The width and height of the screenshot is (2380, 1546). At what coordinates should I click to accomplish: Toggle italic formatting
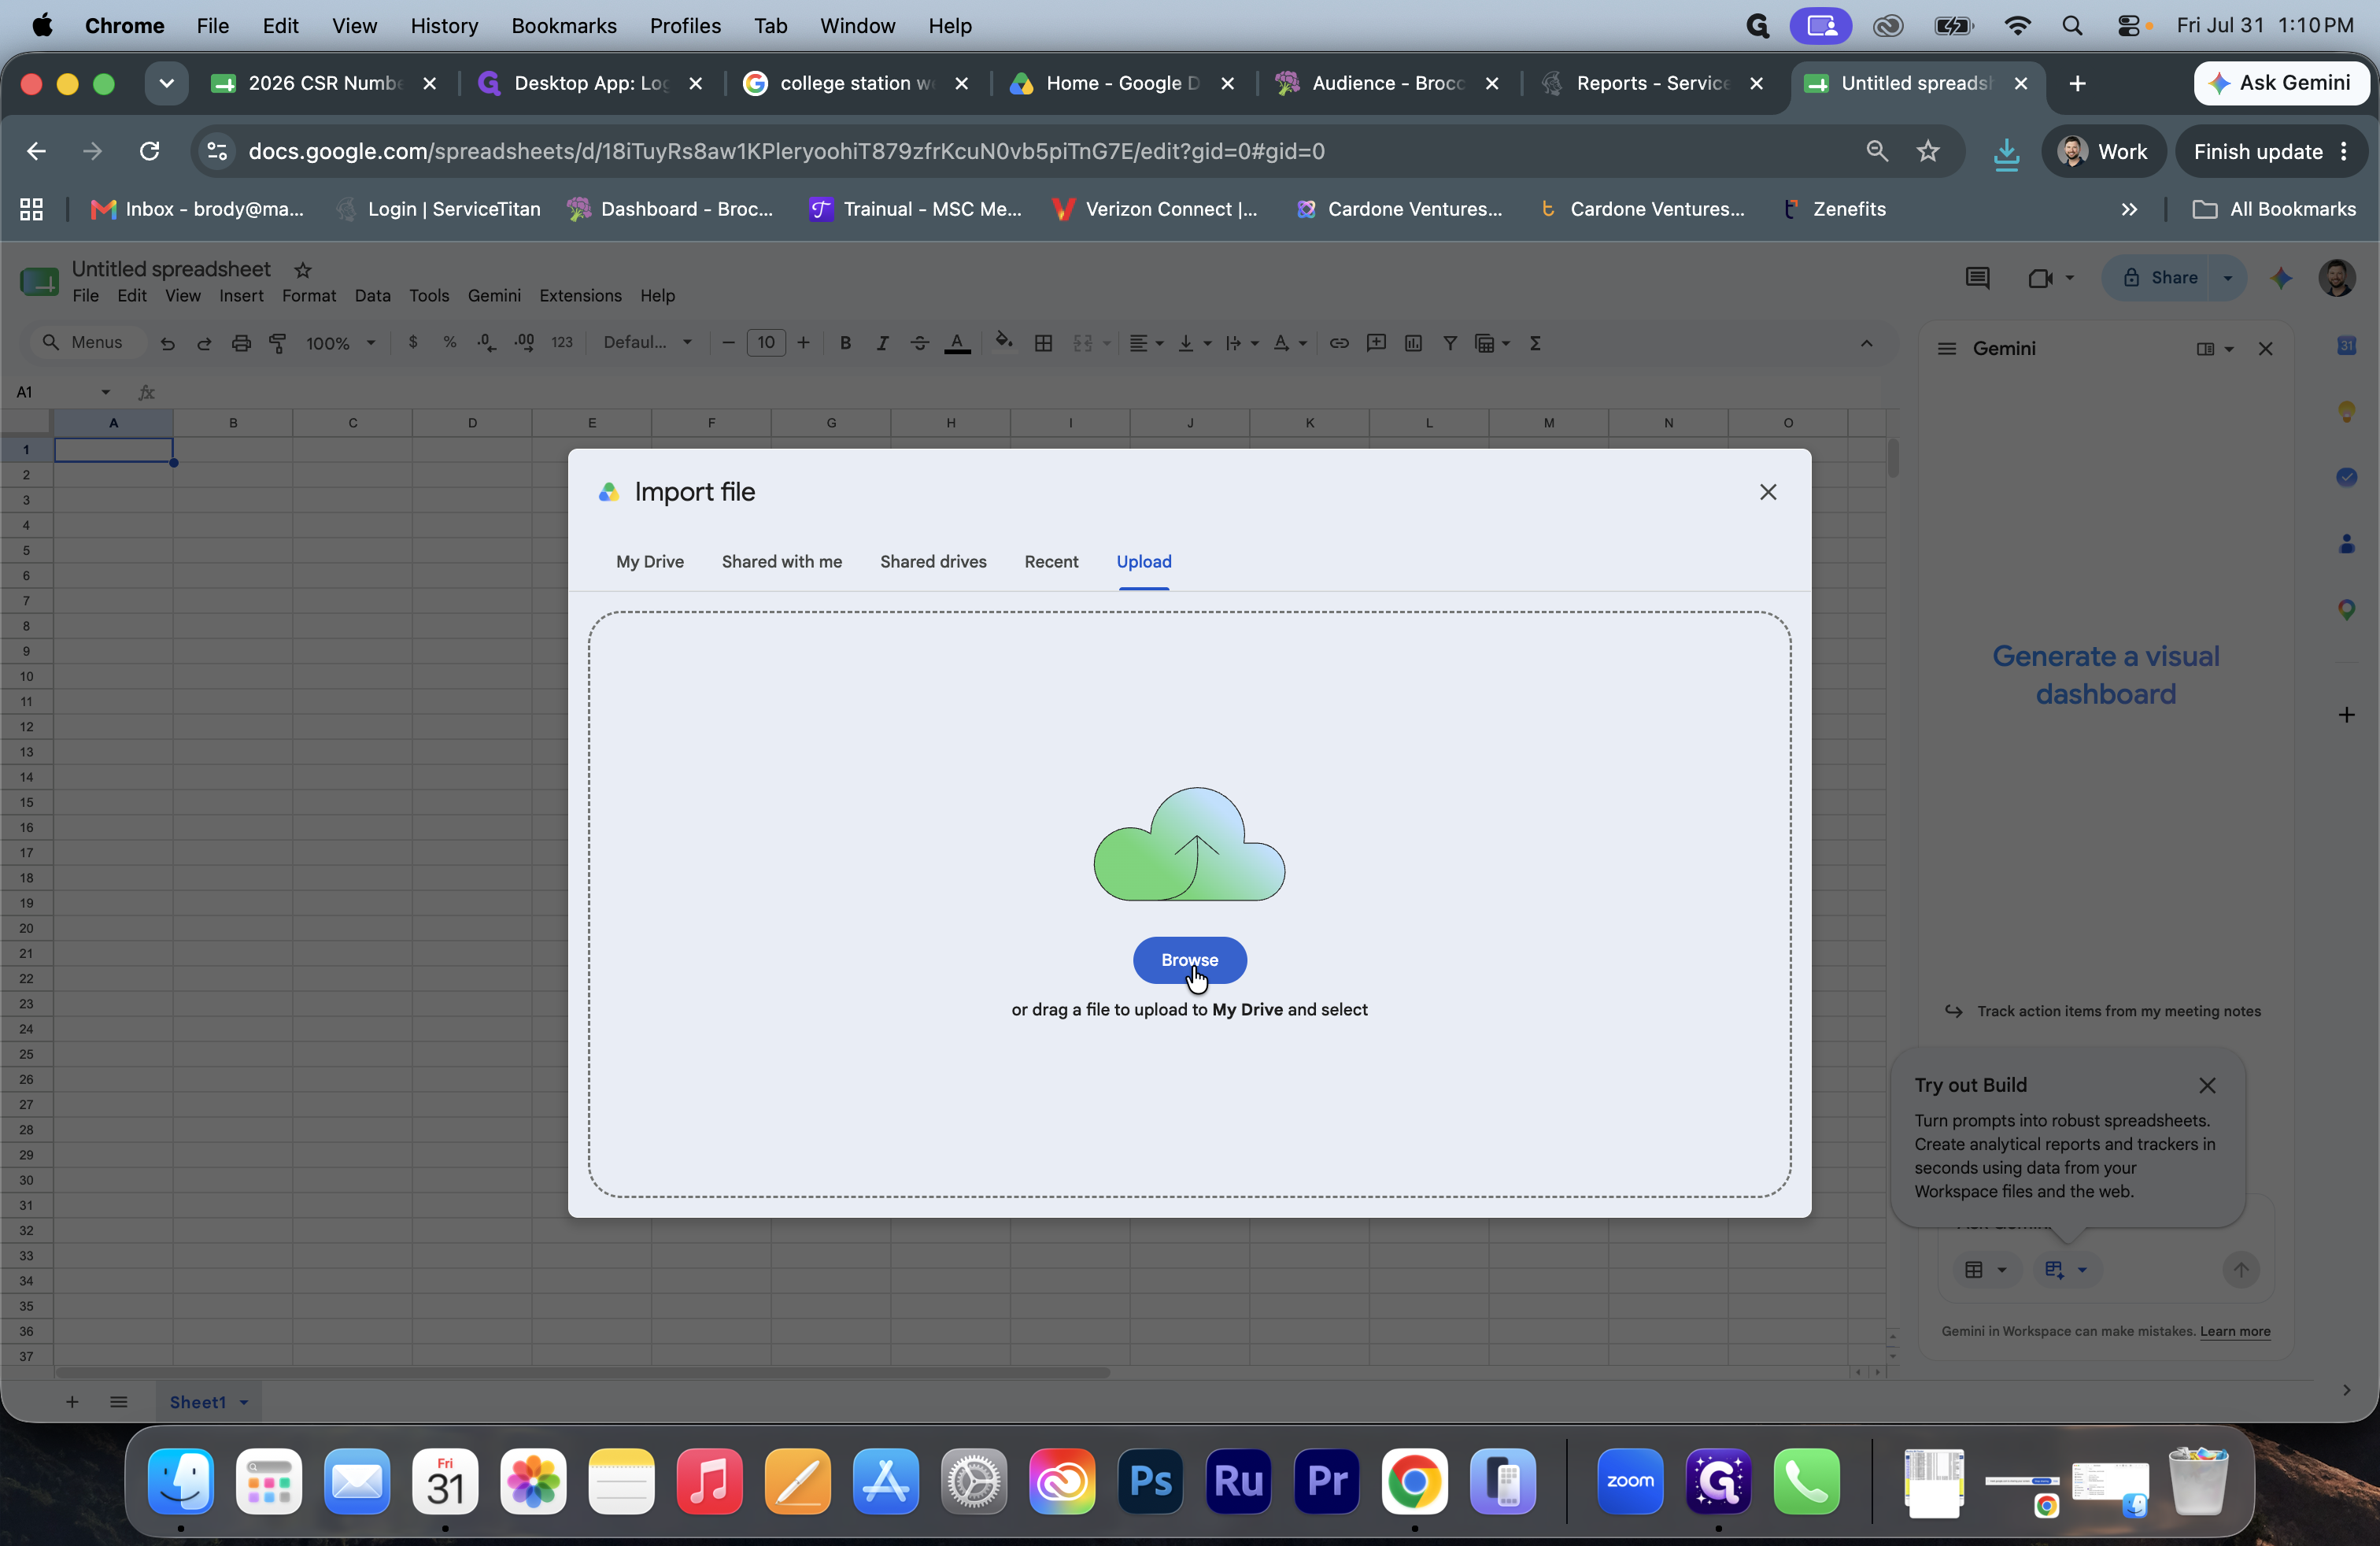click(882, 343)
